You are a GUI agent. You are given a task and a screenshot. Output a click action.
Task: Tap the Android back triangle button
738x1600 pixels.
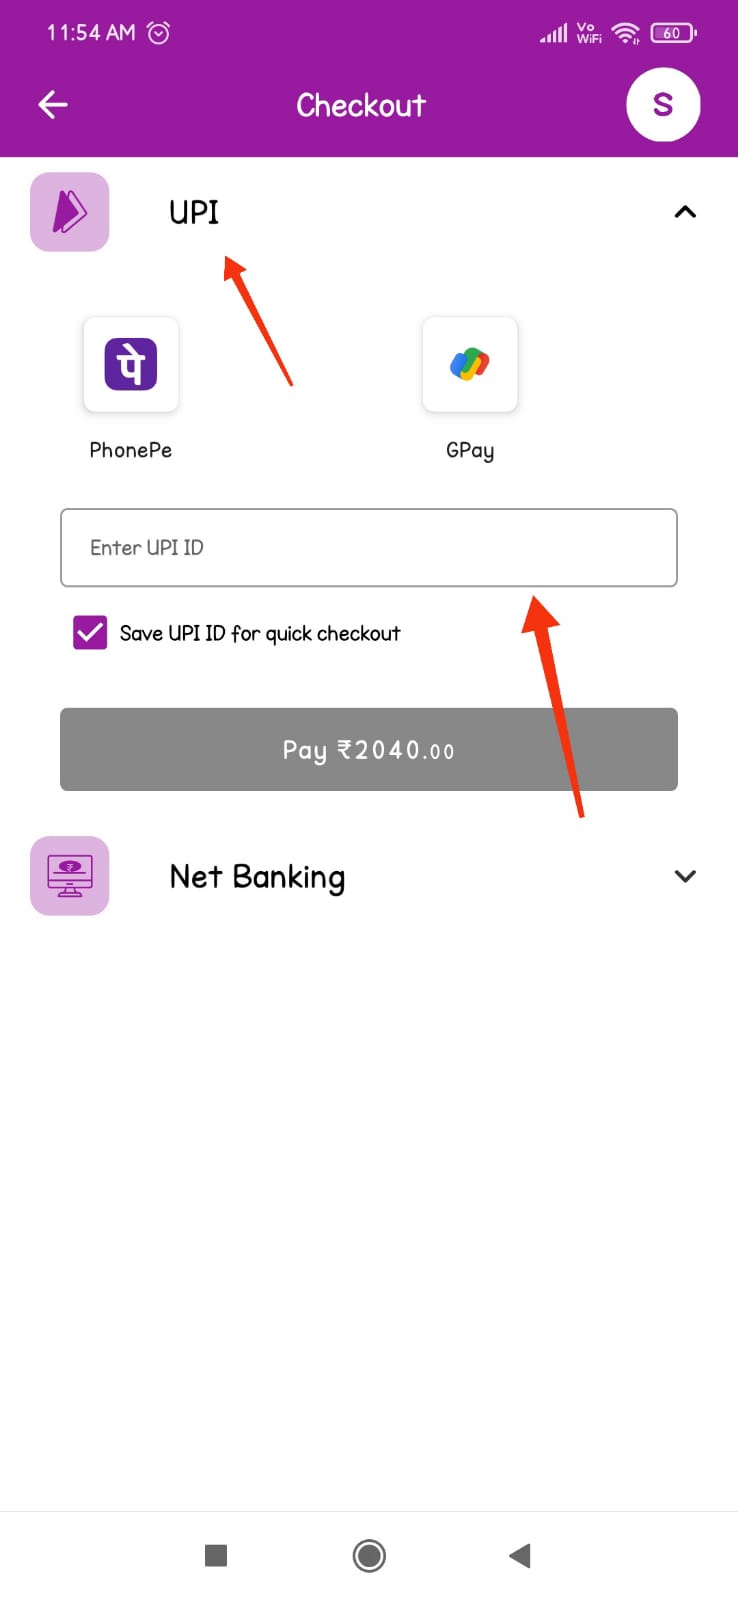tap(519, 1555)
